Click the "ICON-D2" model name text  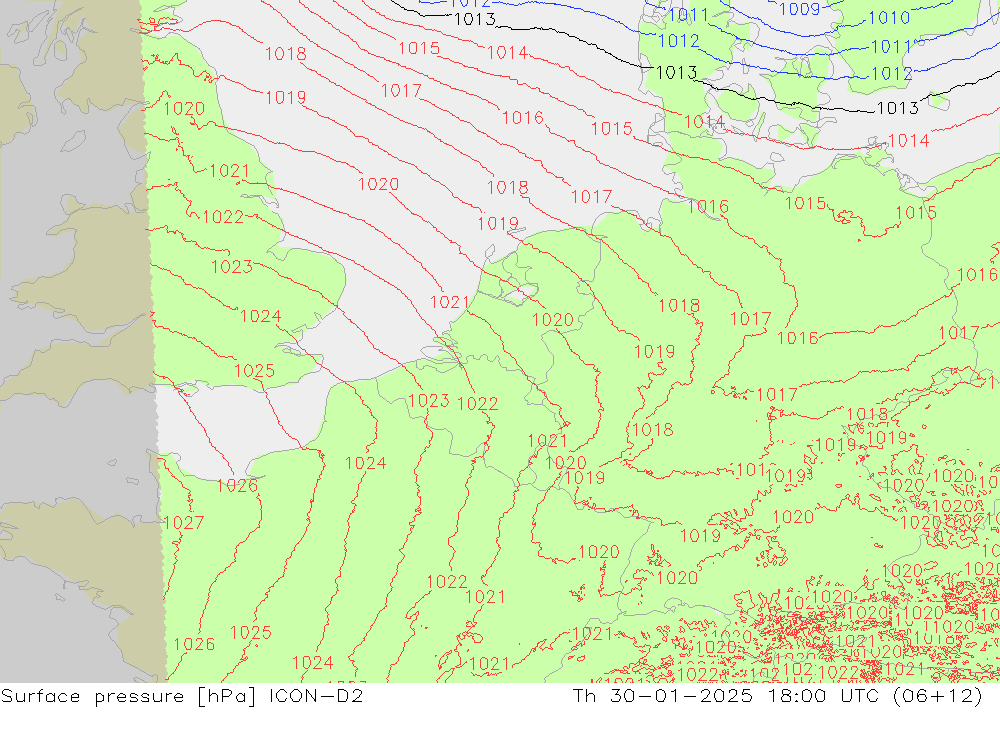(316, 695)
